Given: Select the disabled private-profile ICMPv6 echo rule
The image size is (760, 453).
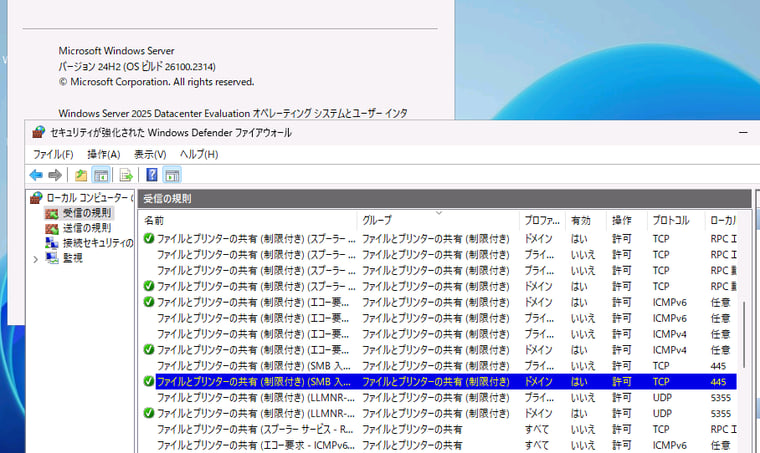Looking at the screenshot, I should tap(439, 318).
